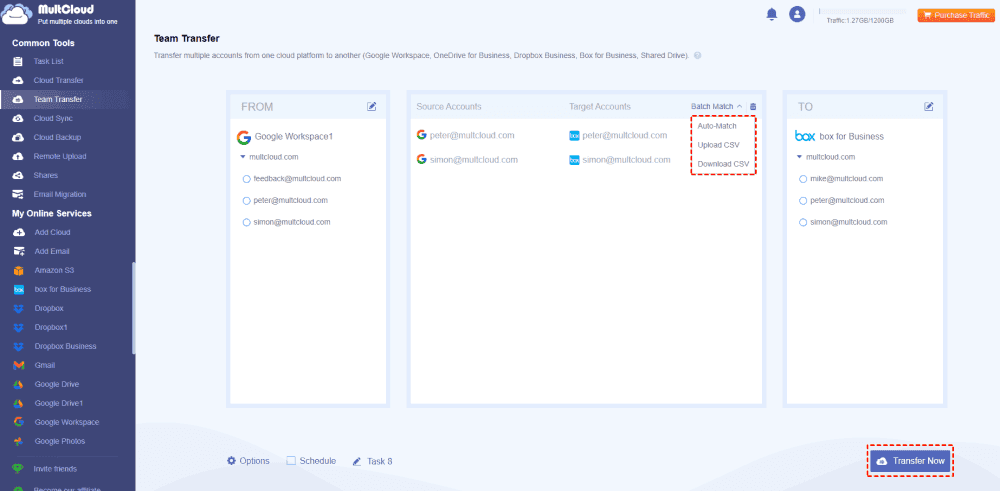The height and width of the screenshot is (491, 1000).
Task: Click the Purchase Traffic button
Action: pos(957,15)
